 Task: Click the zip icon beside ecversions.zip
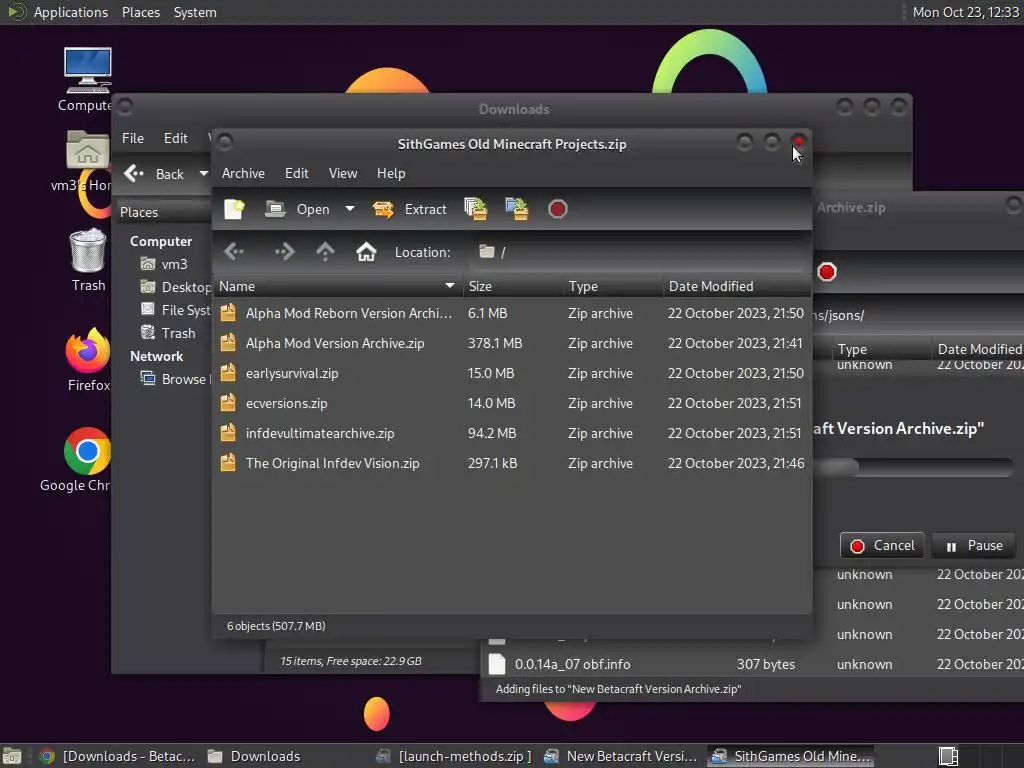pos(228,403)
